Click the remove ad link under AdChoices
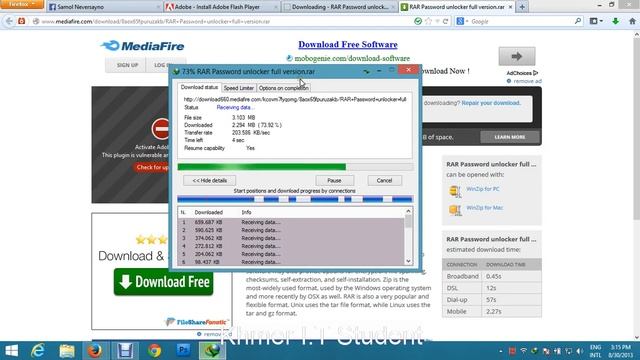 pyautogui.click(x=527, y=81)
